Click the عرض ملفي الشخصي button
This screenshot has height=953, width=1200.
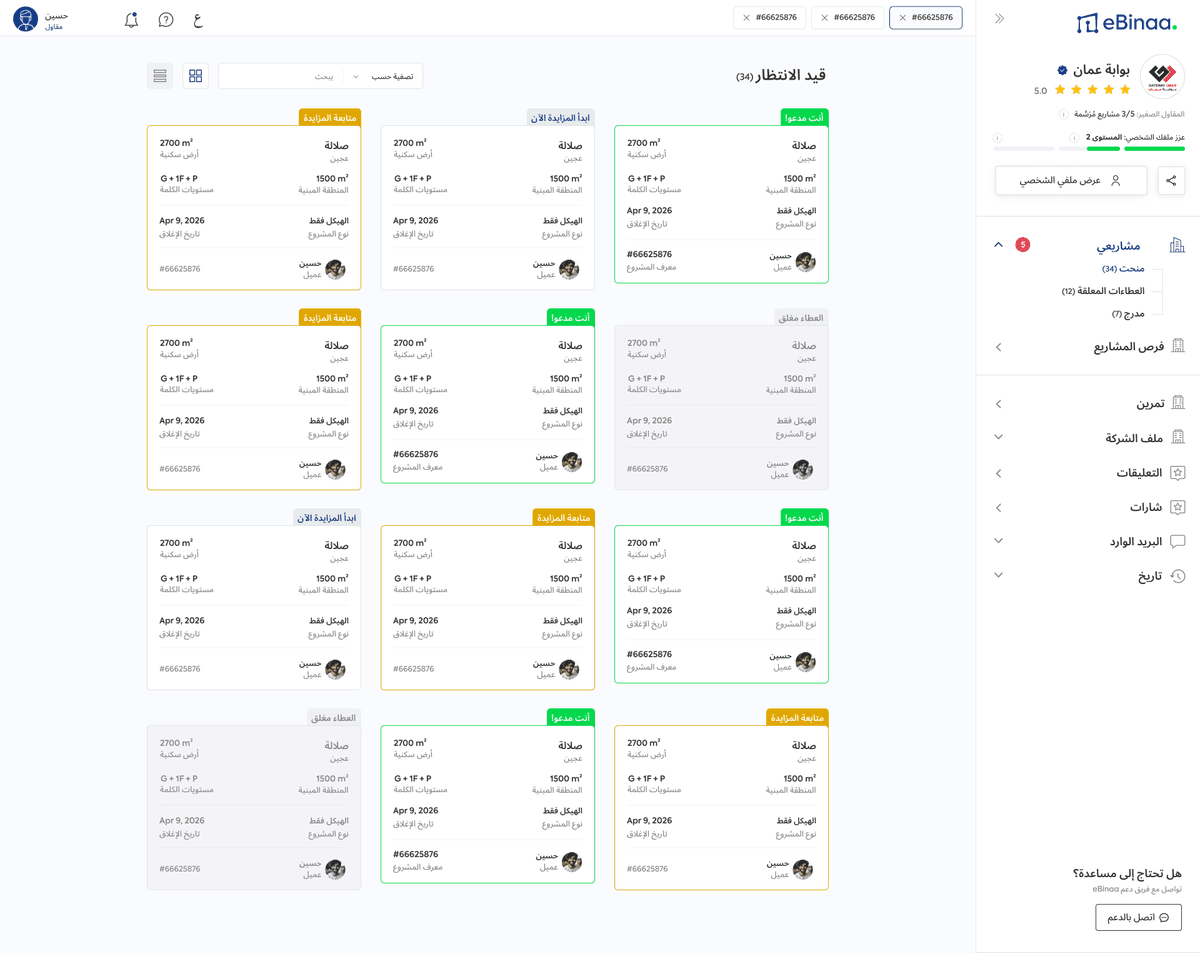pos(1071,181)
